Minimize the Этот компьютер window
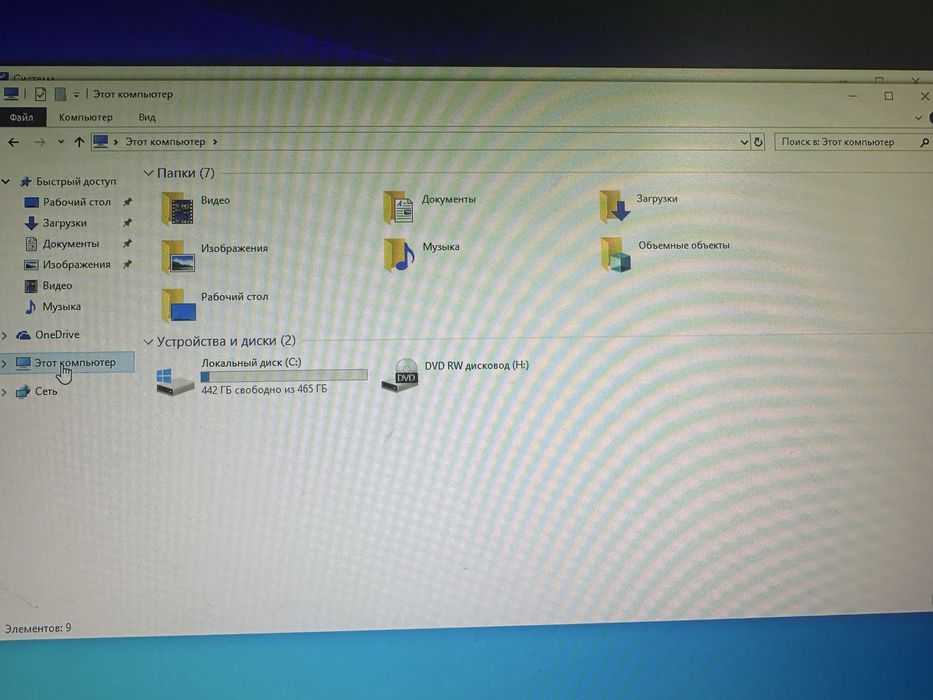Screen dimensions: 933x700 (853, 96)
